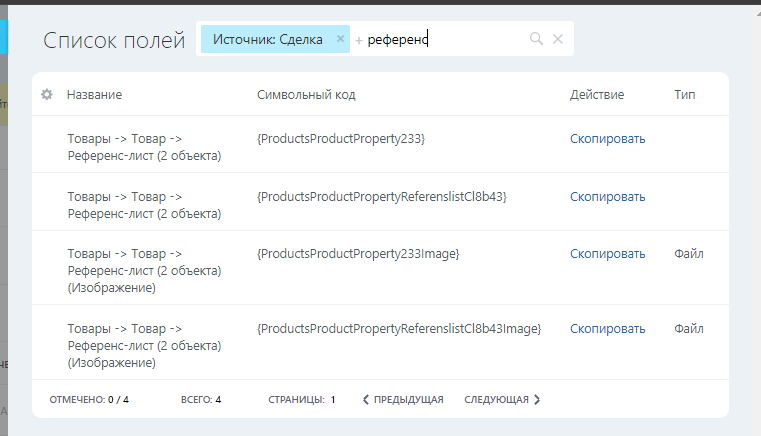Go to 'Следующая' page
761x436 pixels.
click(502, 400)
